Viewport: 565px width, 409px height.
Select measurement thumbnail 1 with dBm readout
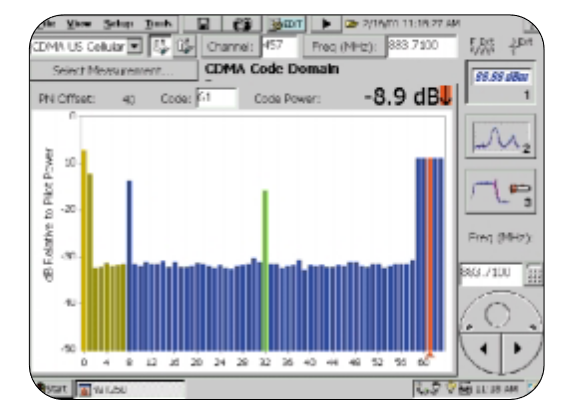click(x=500, y=83)
